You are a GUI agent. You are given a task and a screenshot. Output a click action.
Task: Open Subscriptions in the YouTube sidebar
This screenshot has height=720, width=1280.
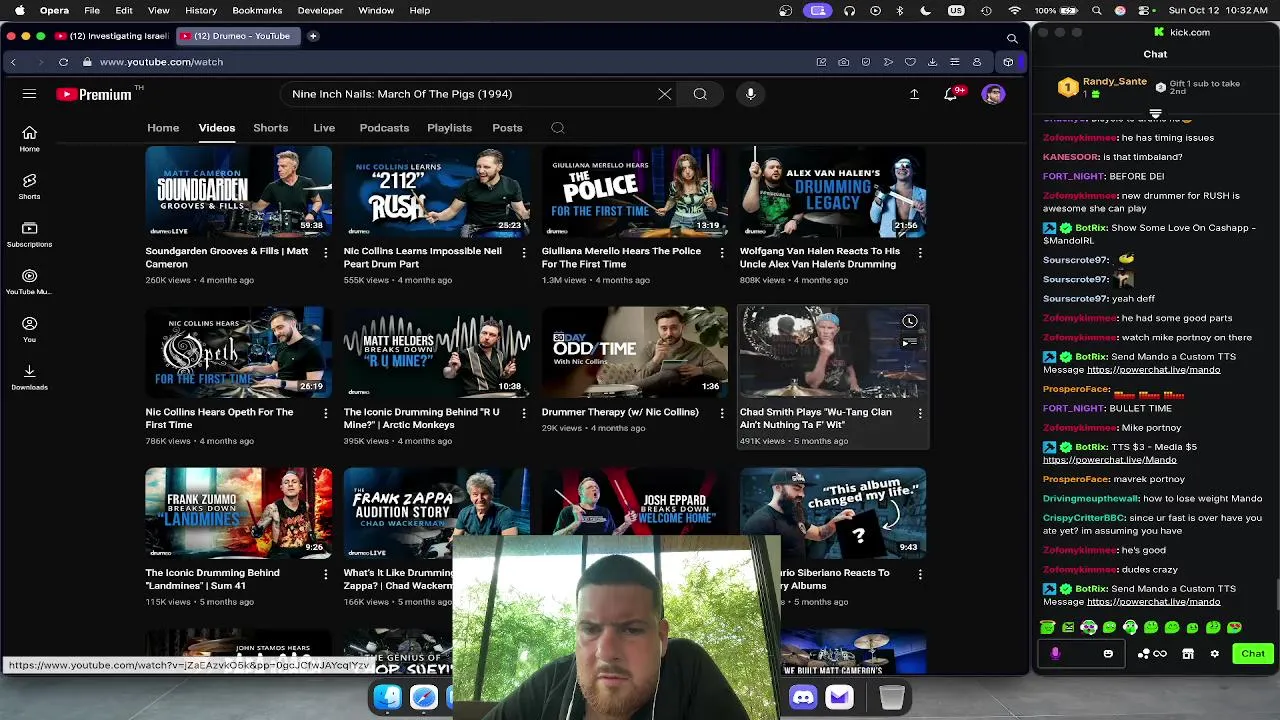pos(29,235)
